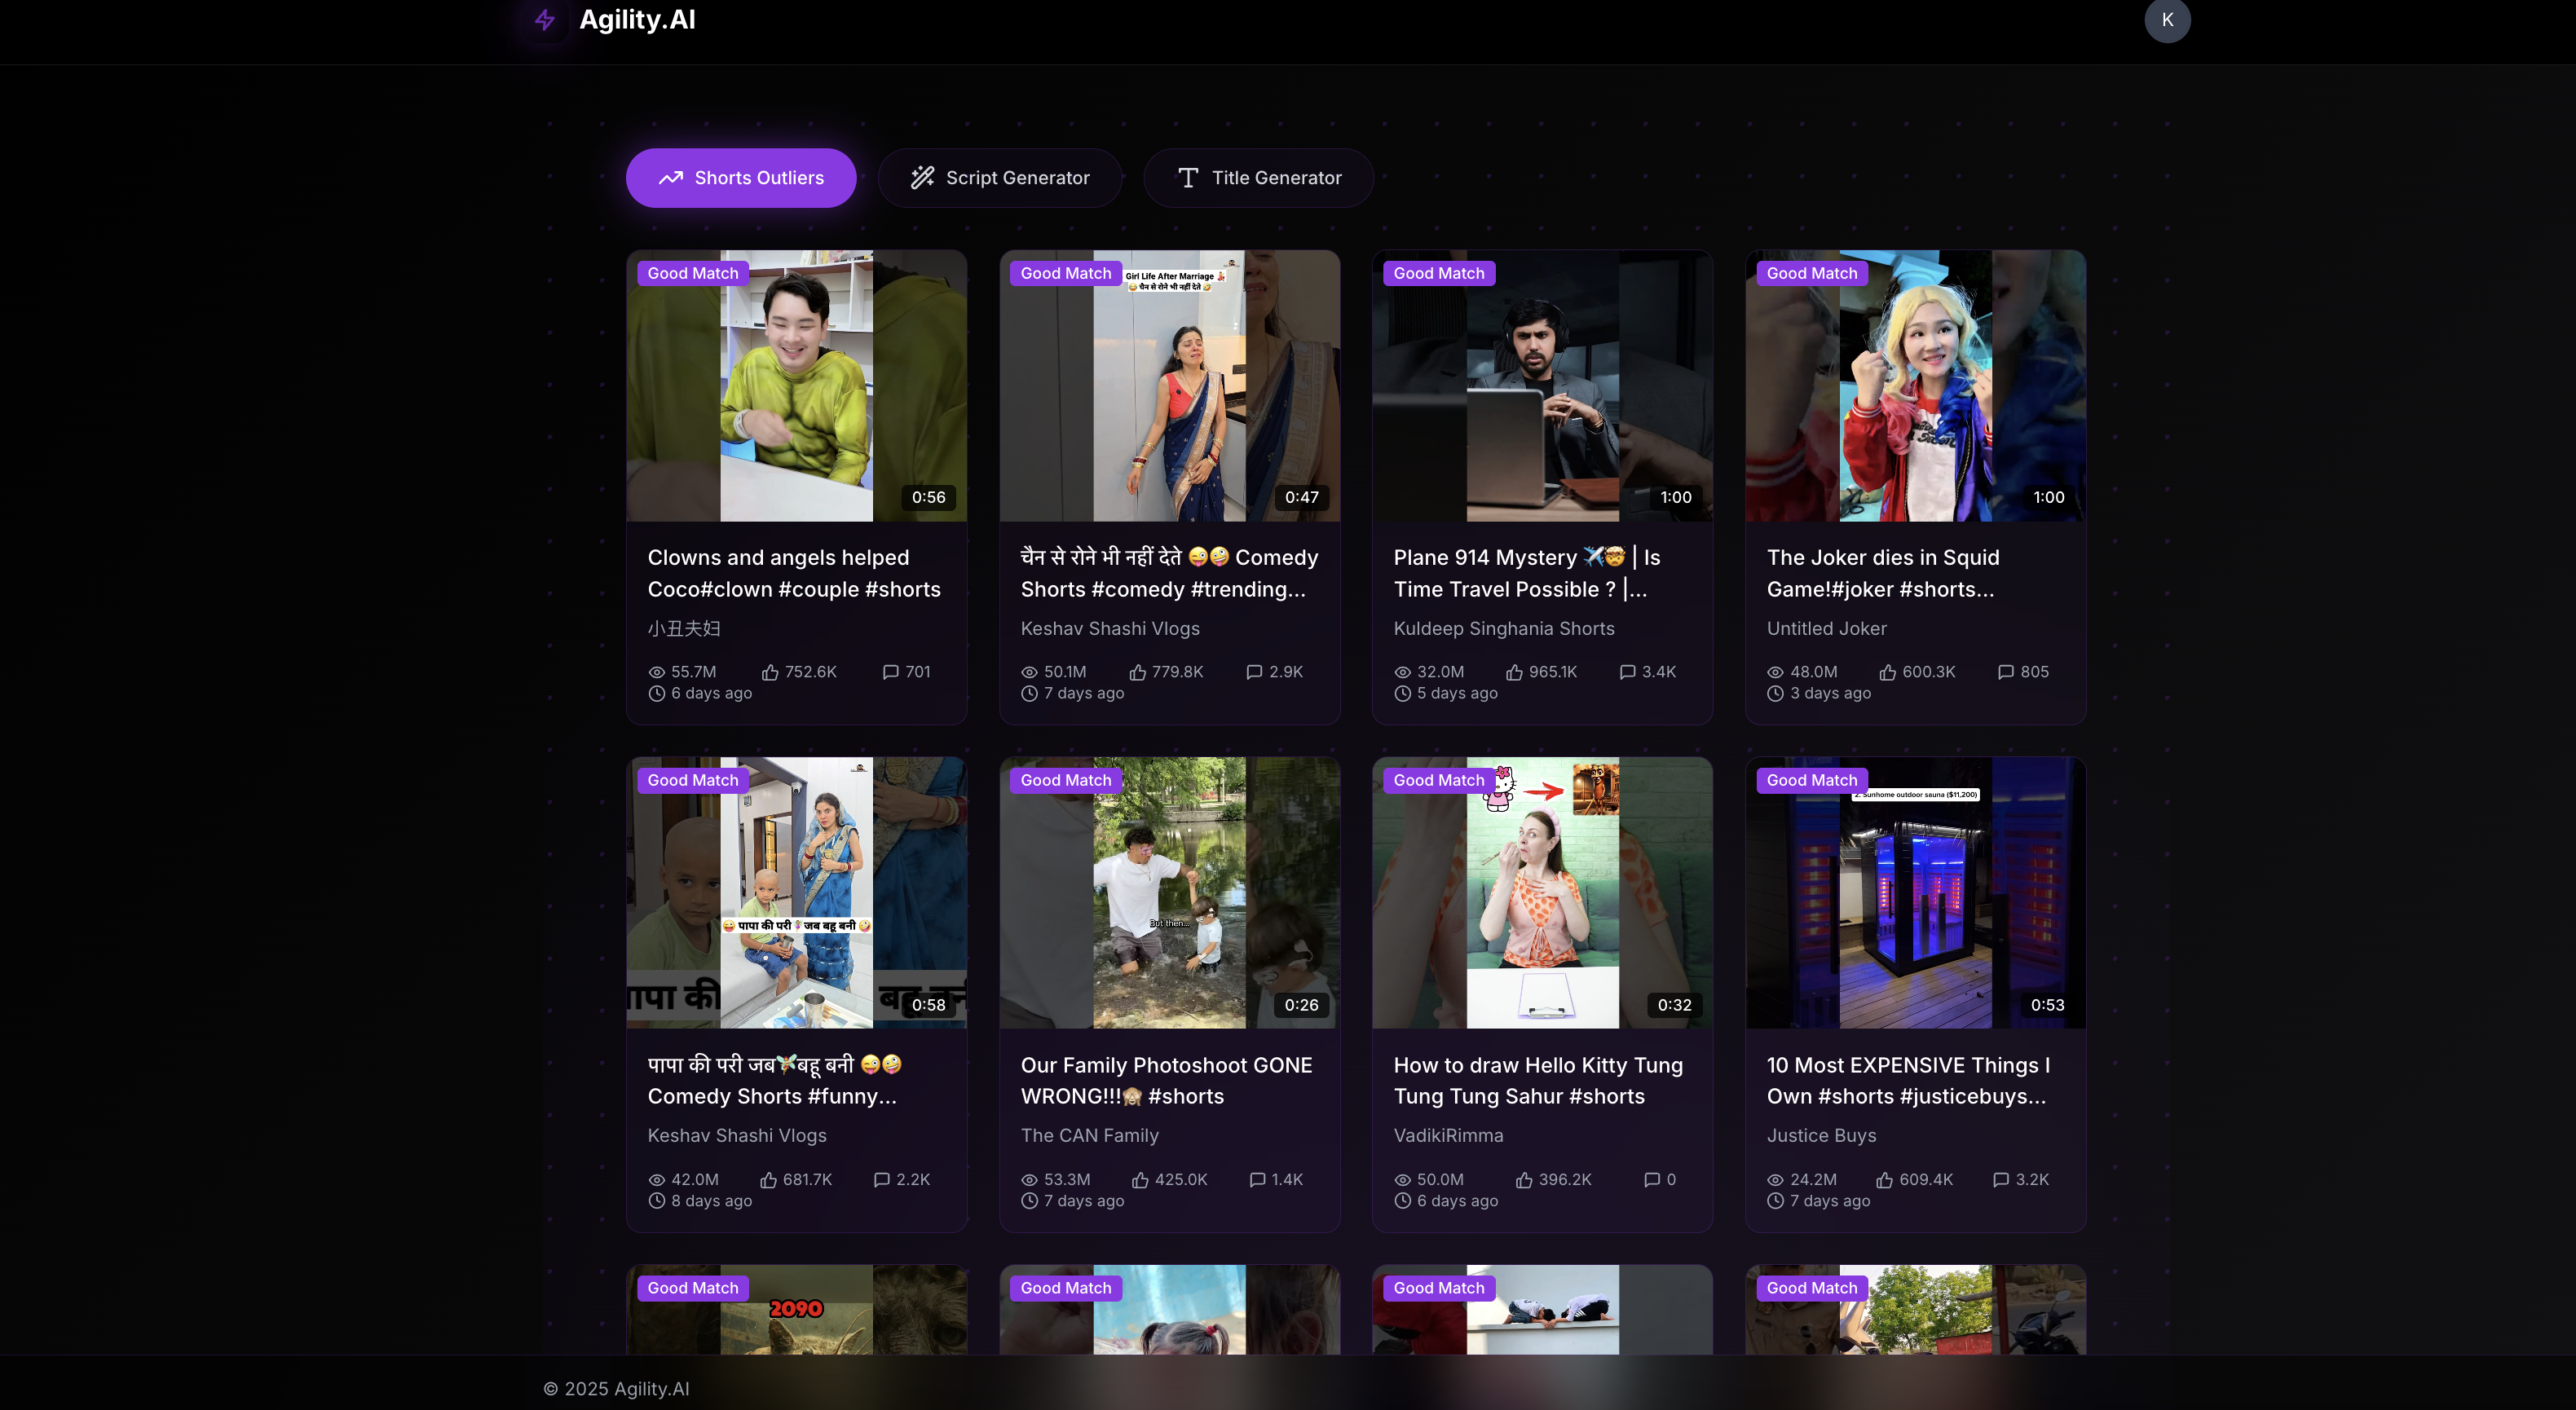The image size is (2576, 1410).
Task: Click the clock icon on Our Family Photoshoot card
Action: coord(1029,1201)
